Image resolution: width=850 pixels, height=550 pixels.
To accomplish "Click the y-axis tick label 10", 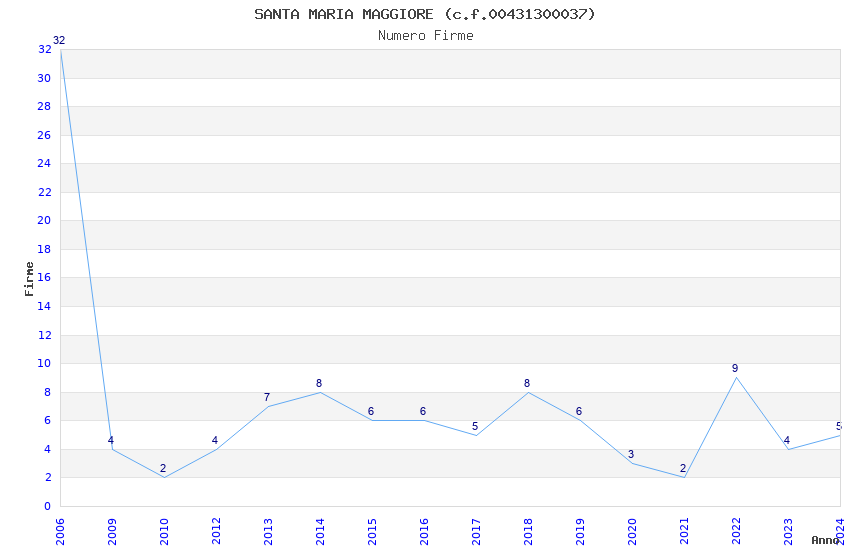I will tap(44, 364).
